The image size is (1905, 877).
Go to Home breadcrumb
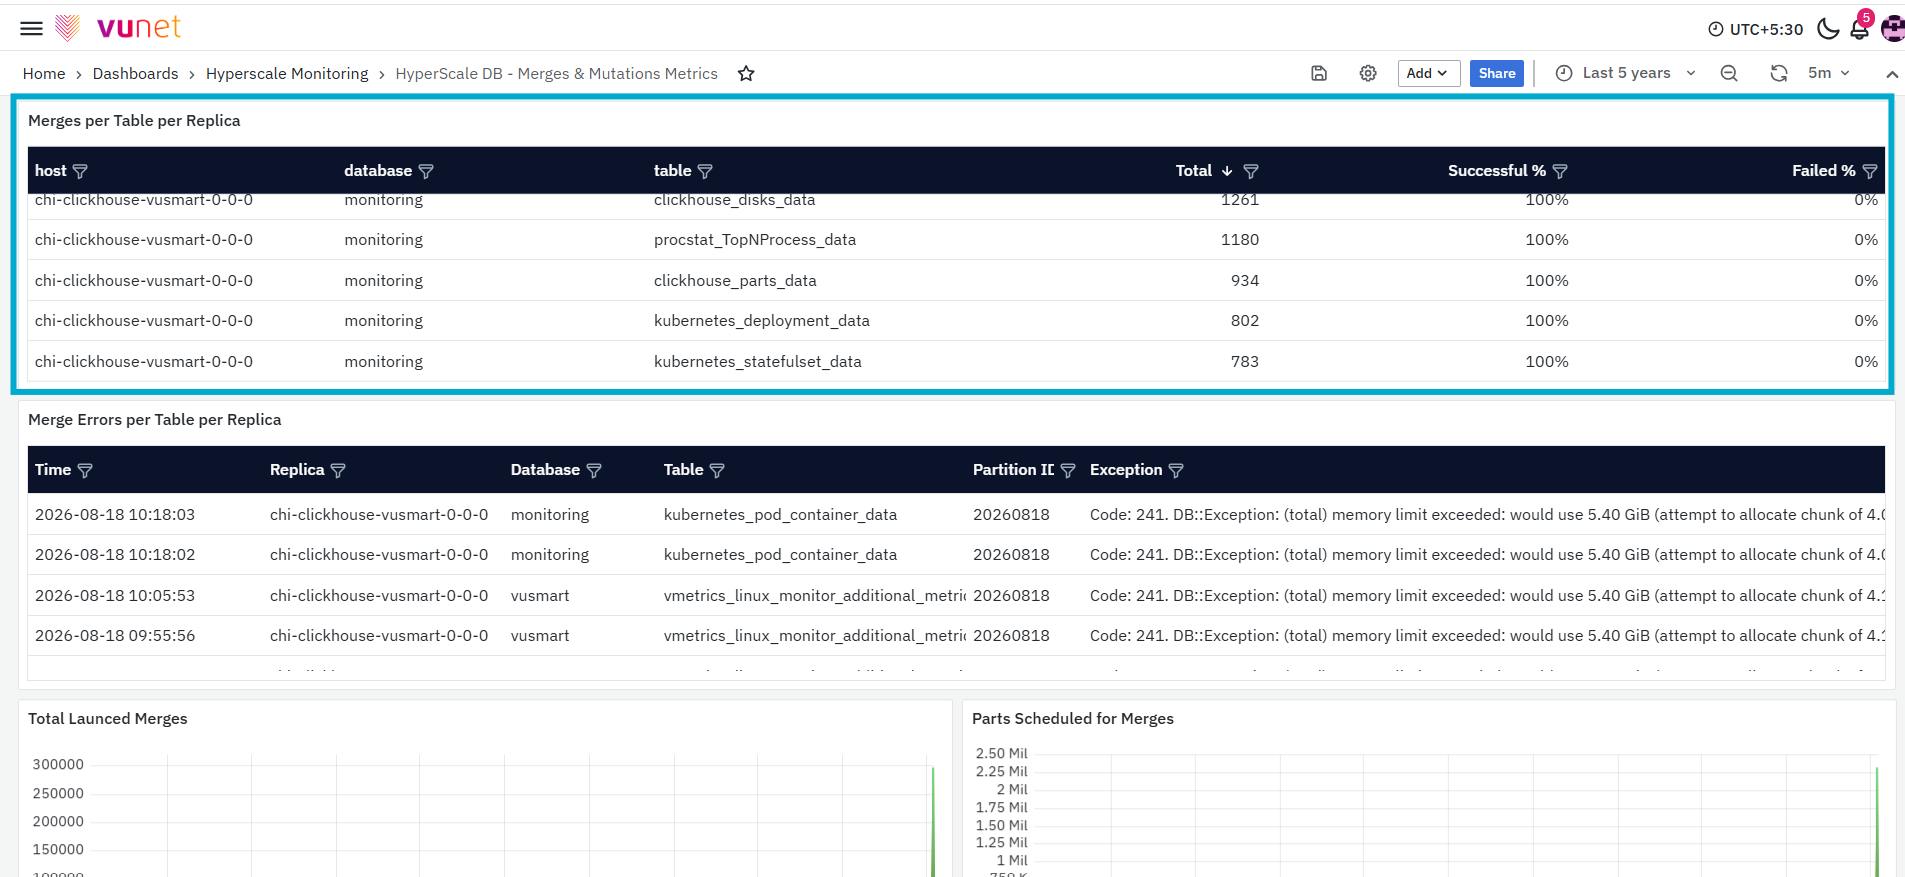(x=44, y=74)
